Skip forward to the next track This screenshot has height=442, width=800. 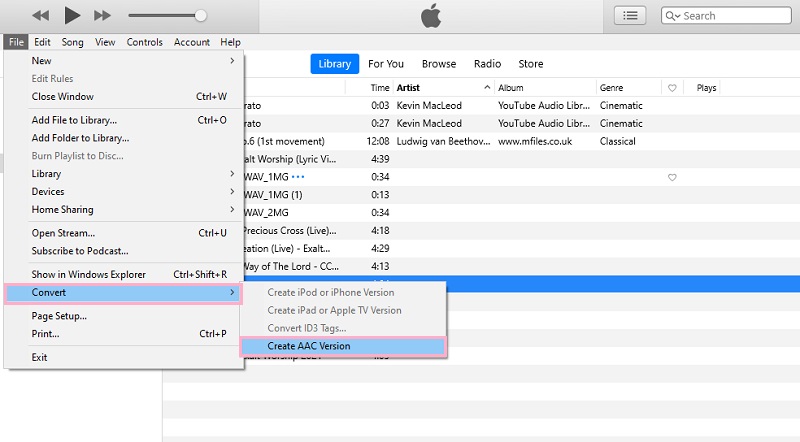click(x=102, y=16)
